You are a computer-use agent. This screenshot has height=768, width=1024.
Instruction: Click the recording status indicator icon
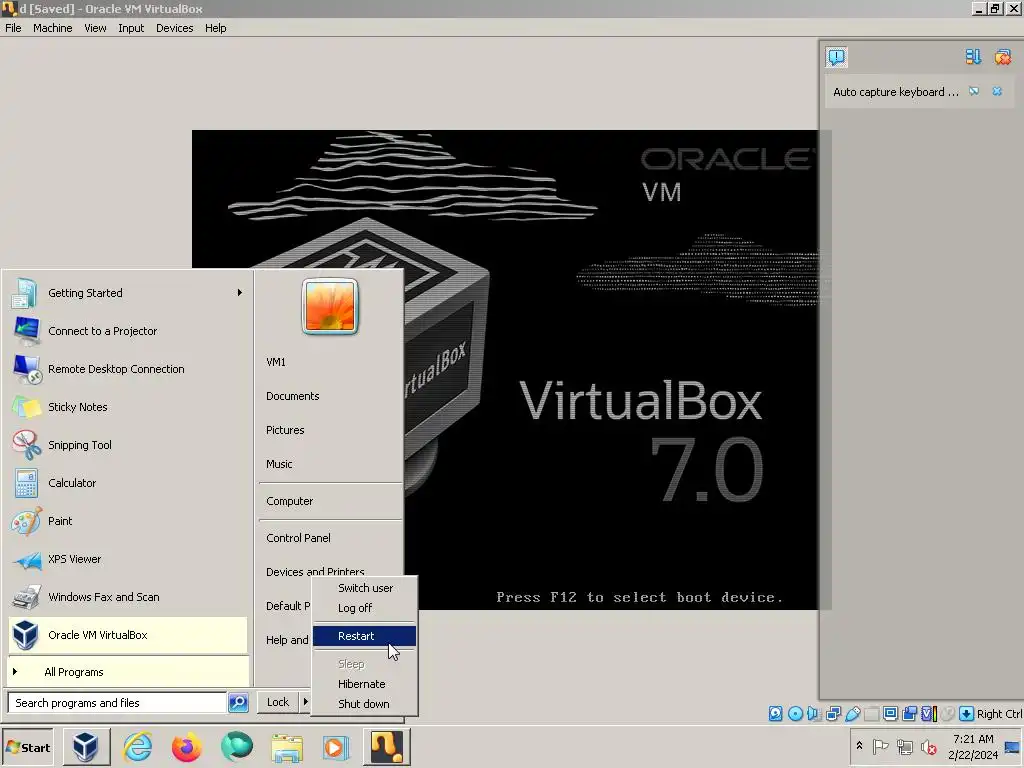[x=909, y=714]
